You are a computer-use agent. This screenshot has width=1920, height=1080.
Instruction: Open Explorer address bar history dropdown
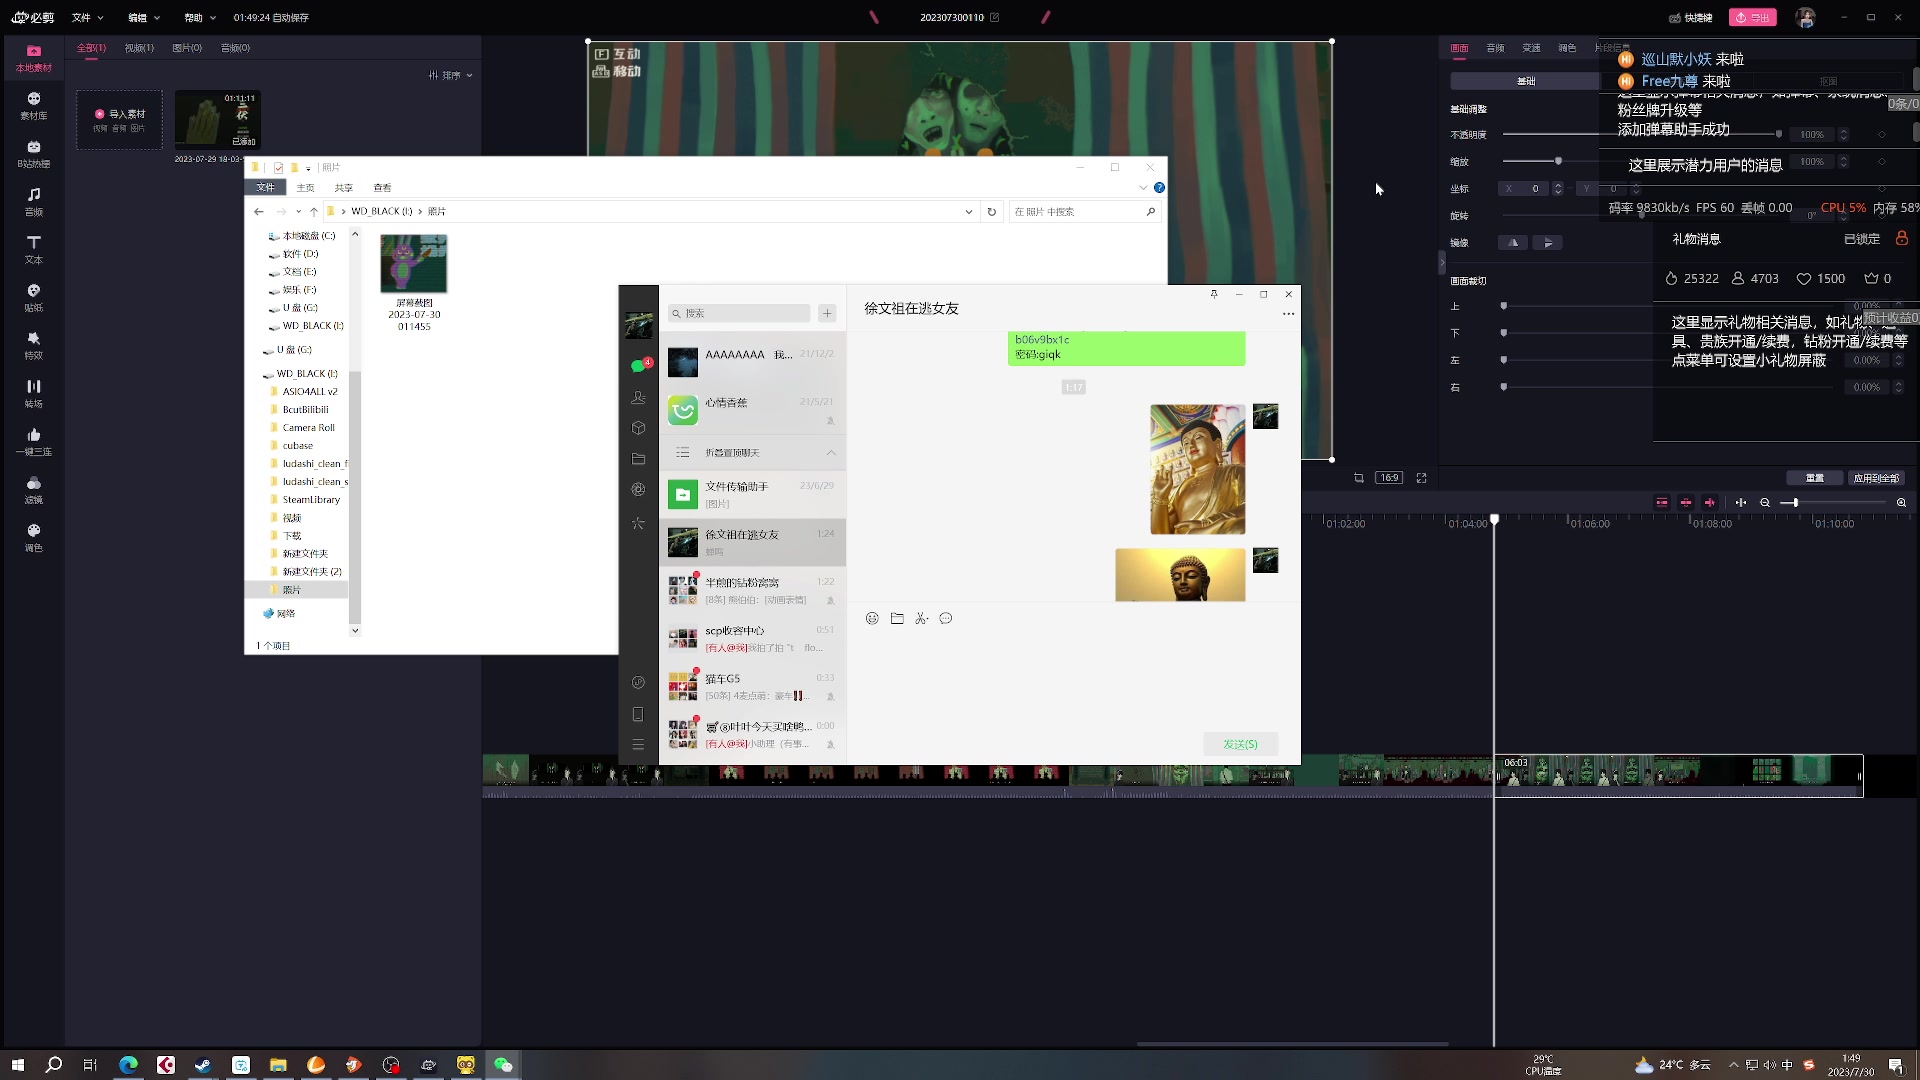(968, 212)
